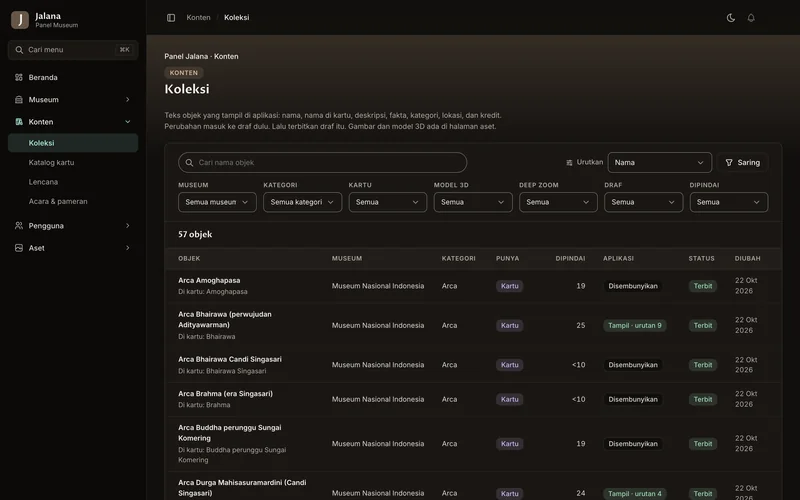Image resolution: width=800 pixels, height=500 pixels.
Task: Click the STATUS column header
Action: tap(702, 259)
